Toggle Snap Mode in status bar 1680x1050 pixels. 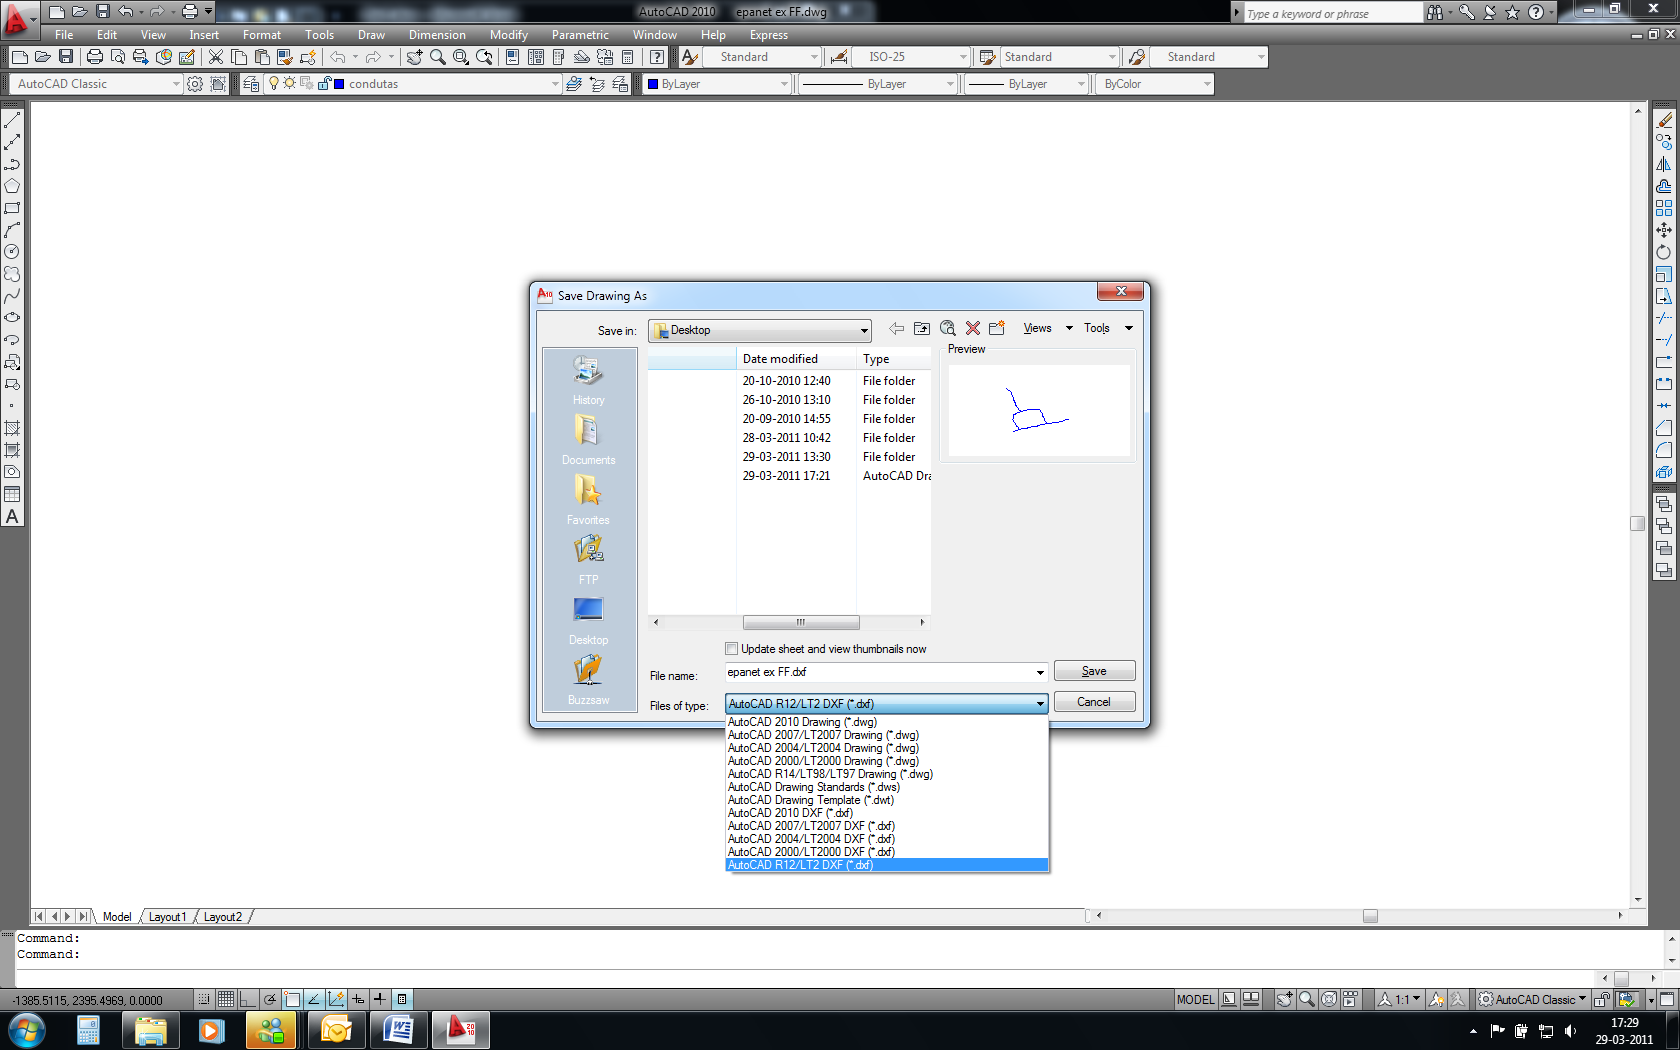(x=204, y=999)
